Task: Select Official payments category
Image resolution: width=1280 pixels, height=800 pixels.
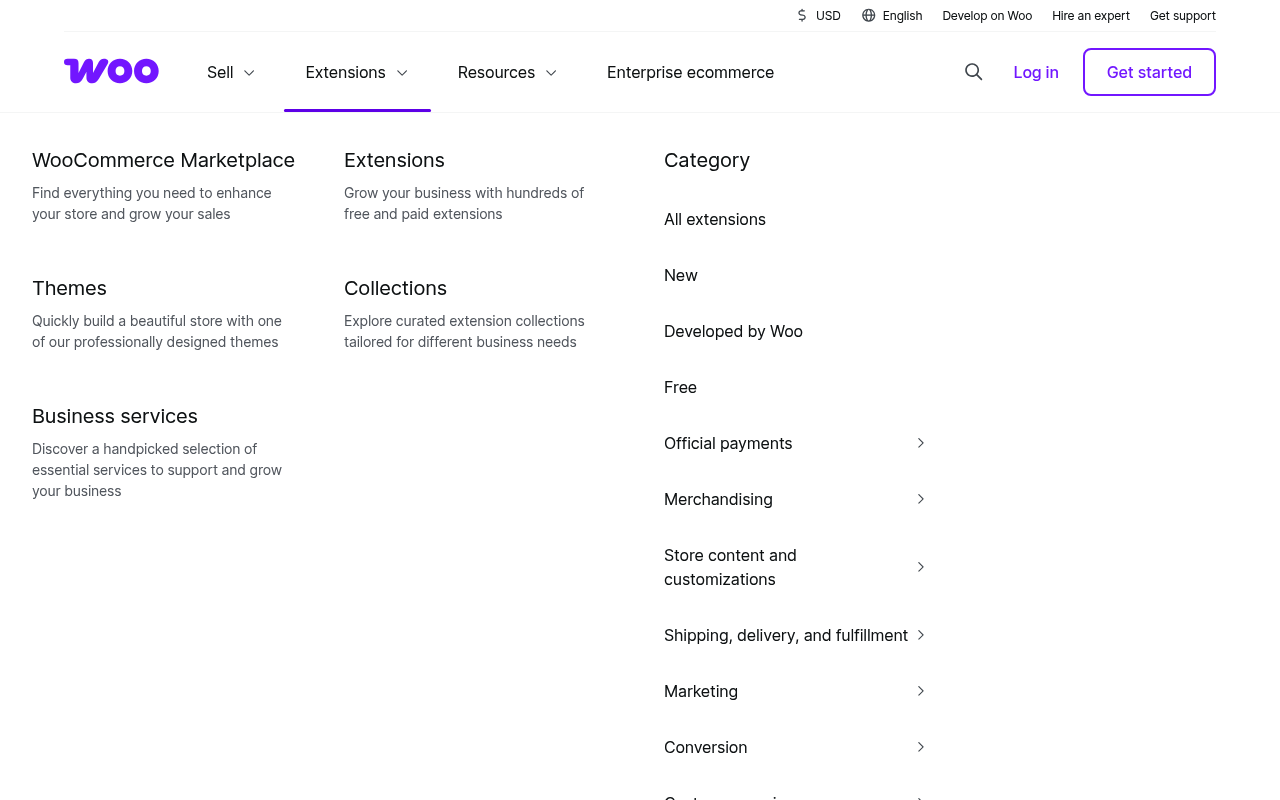Action: point(728,443)
